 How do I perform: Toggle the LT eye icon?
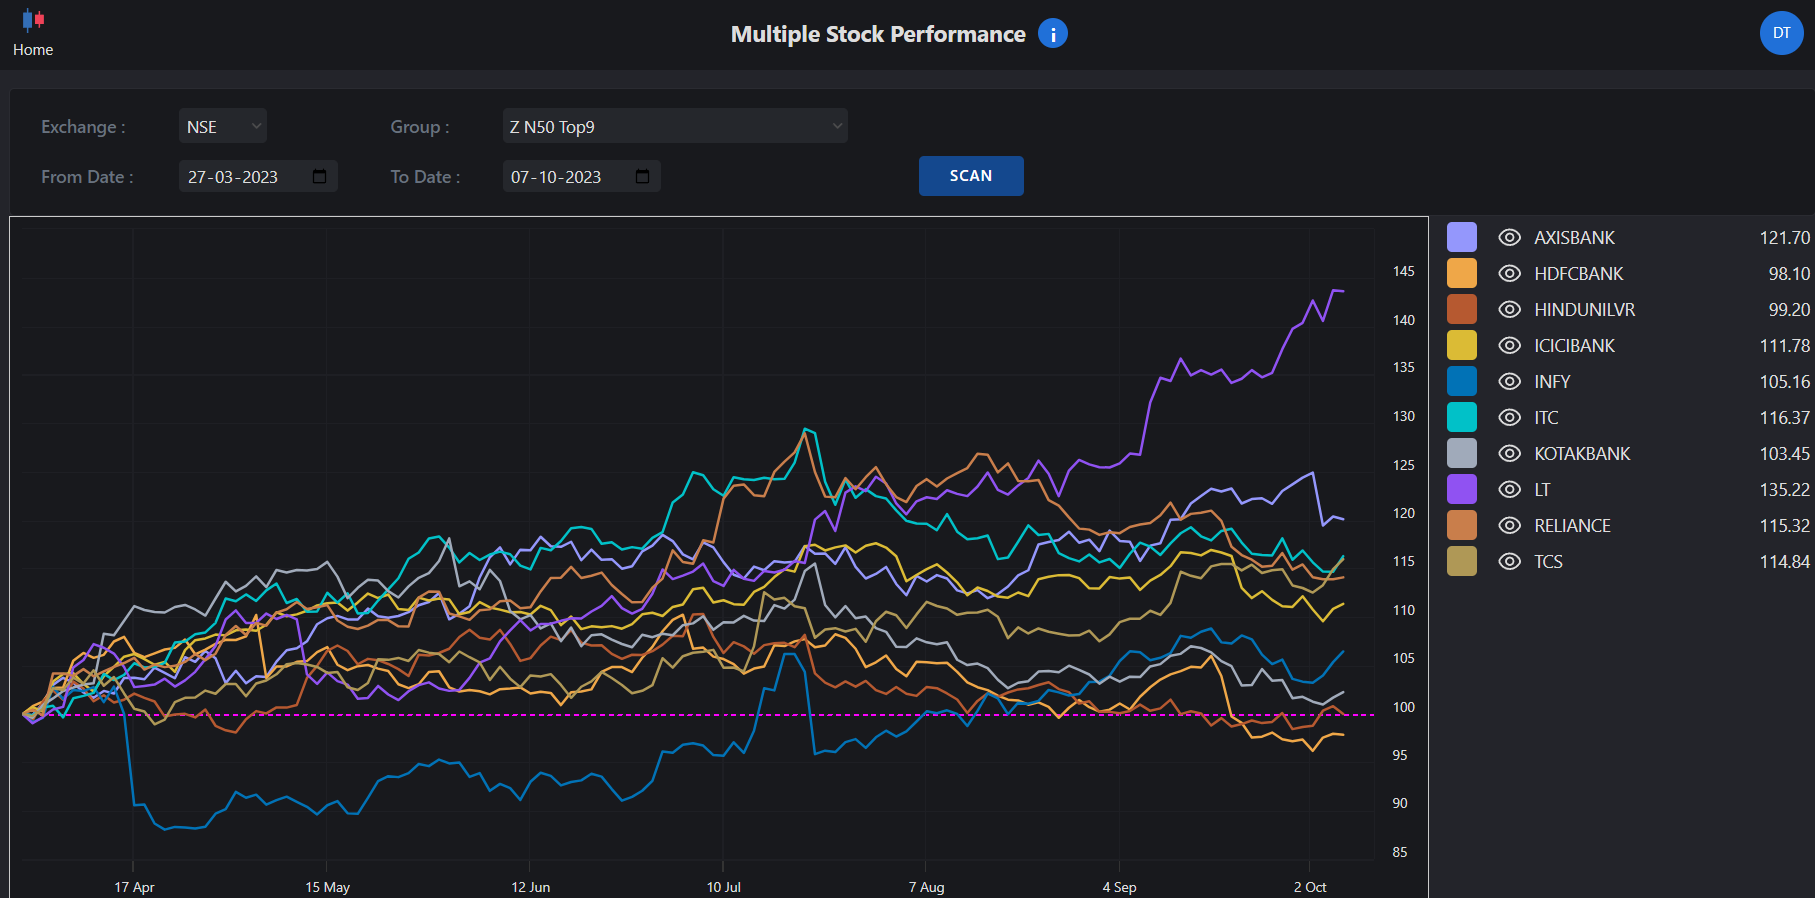[1509, 490]
